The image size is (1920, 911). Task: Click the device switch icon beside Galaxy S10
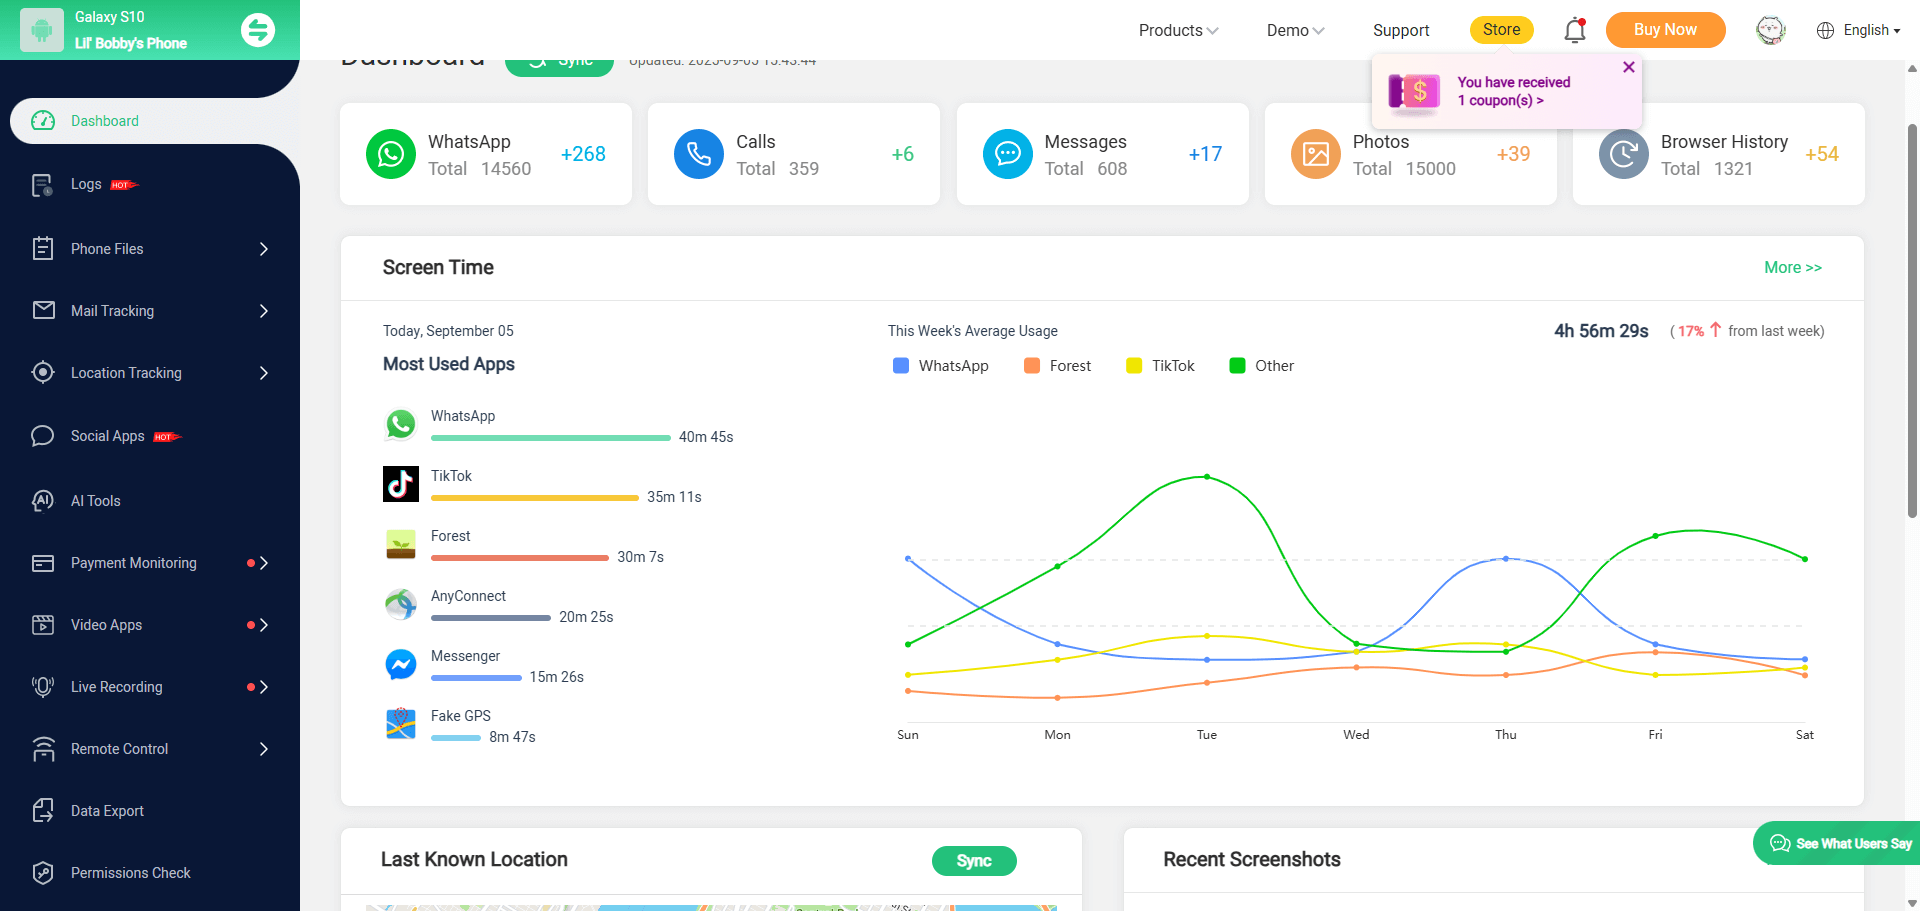258,30
